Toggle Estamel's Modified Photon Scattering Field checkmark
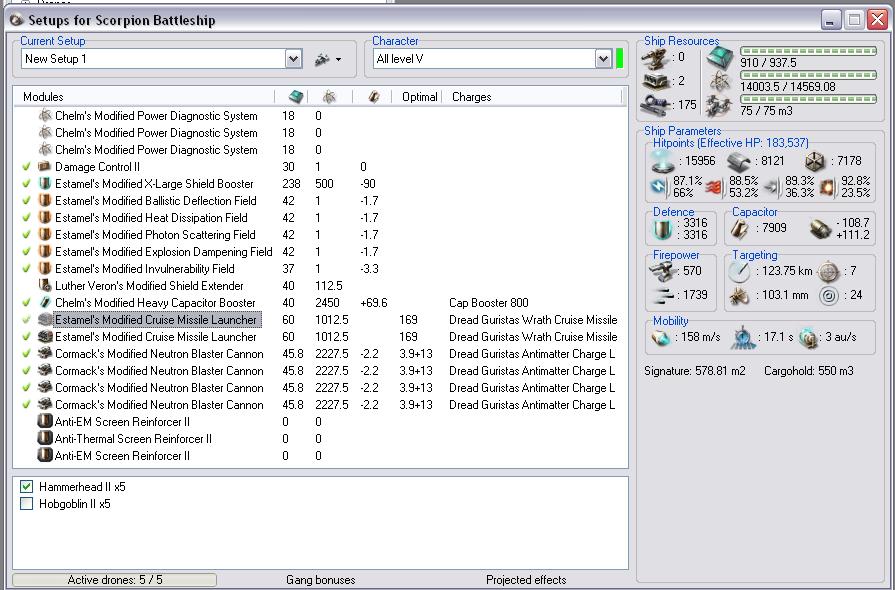The width and height of the screenshot is (895, 590). click(x=26, y=235)
